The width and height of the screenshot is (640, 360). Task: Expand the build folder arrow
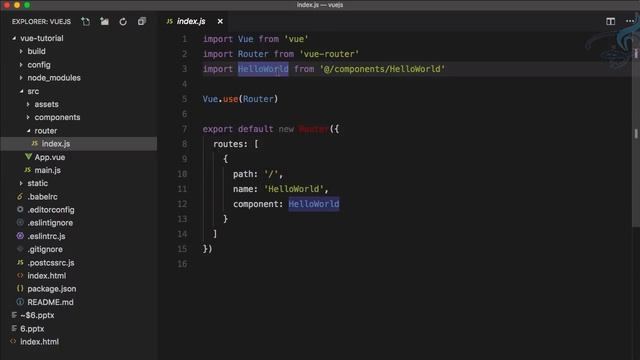click(x=21, y=51)
